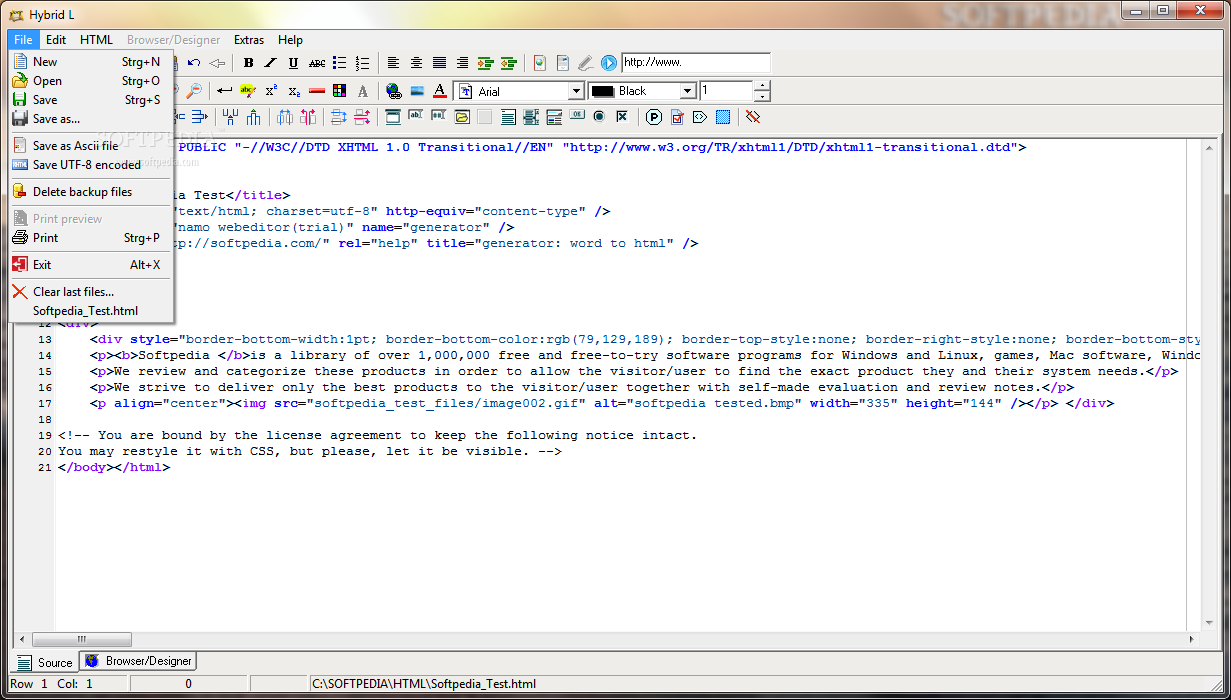Click the Undo arrow icon
Screen dimensions: 1231x700
pos(194,63)
